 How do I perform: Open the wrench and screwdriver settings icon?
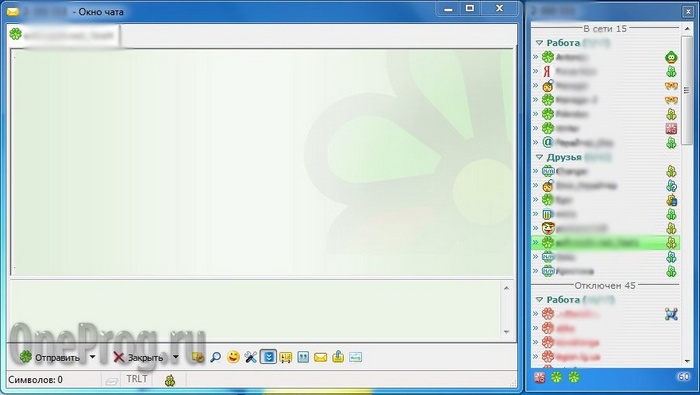point(250,357)
